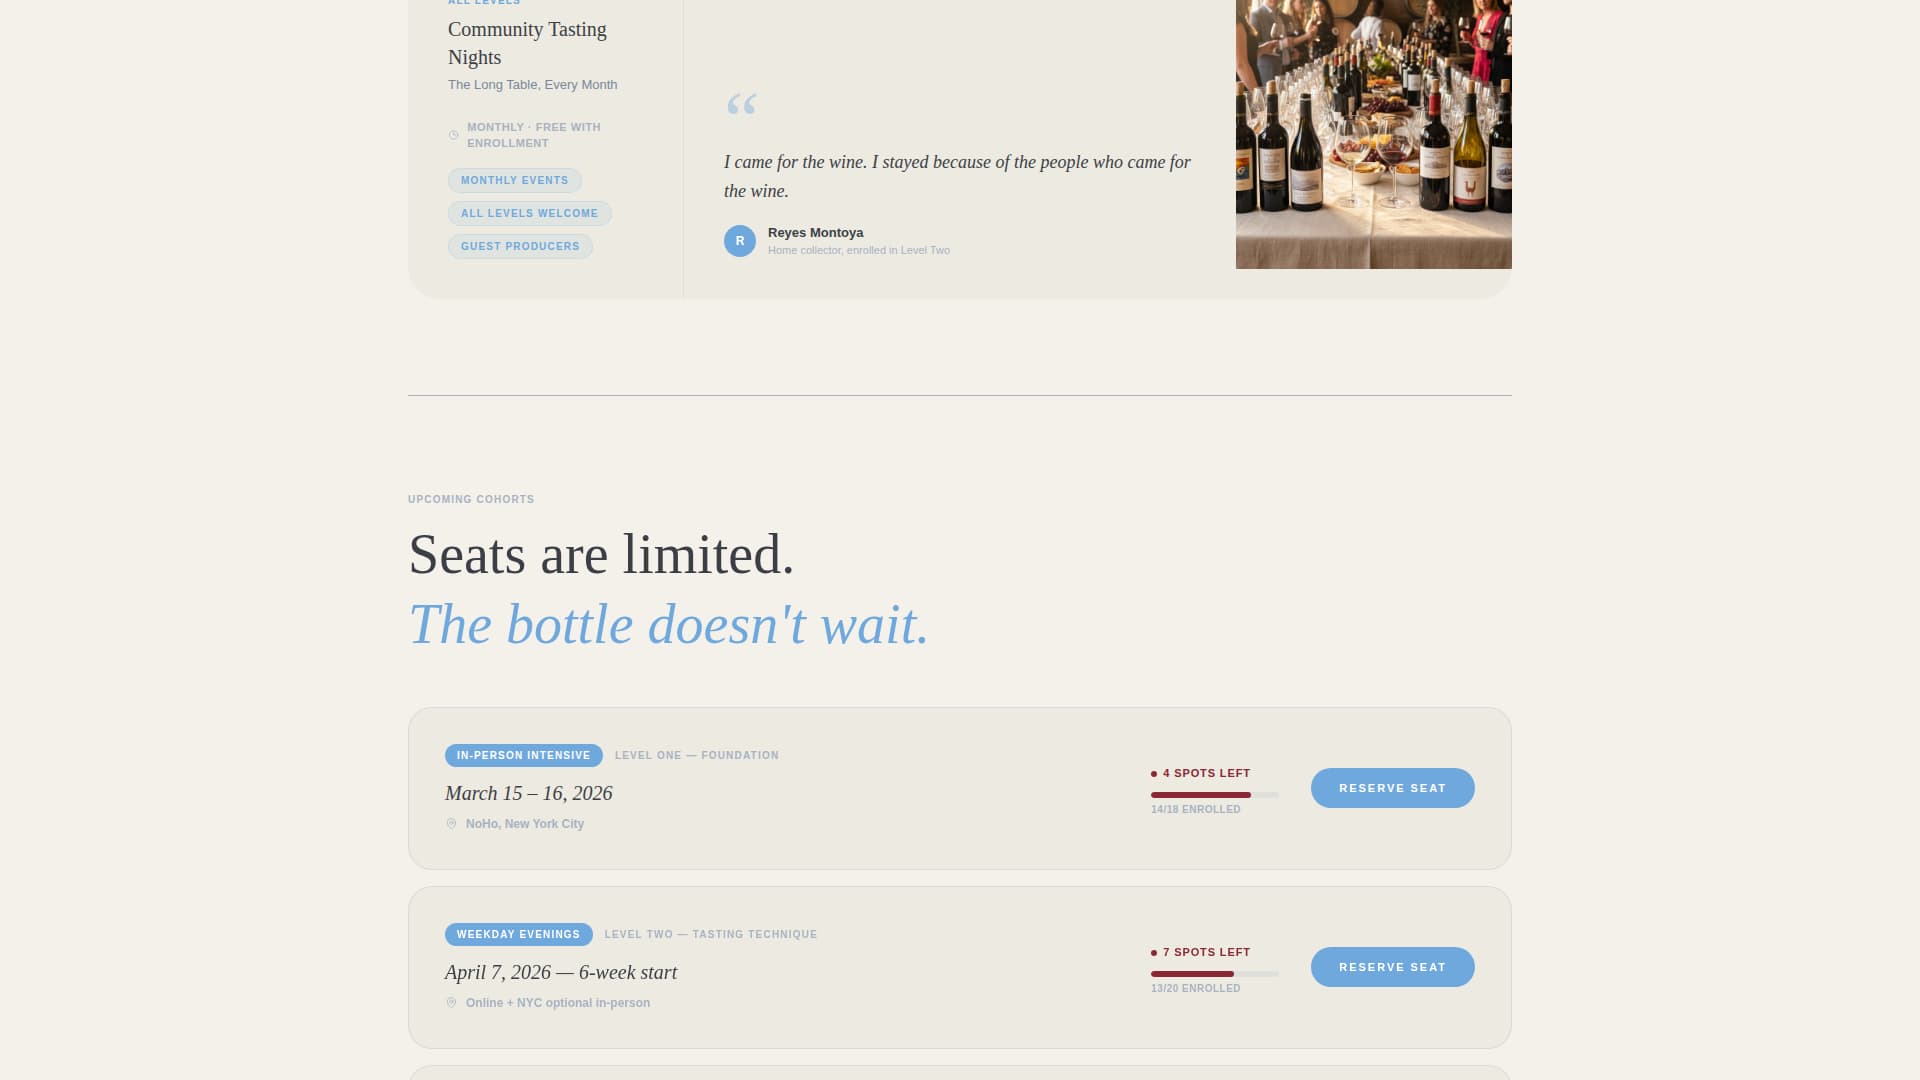
Task: Click the red dot beside 4 Spots Left
Action: tap(1154, 774)
